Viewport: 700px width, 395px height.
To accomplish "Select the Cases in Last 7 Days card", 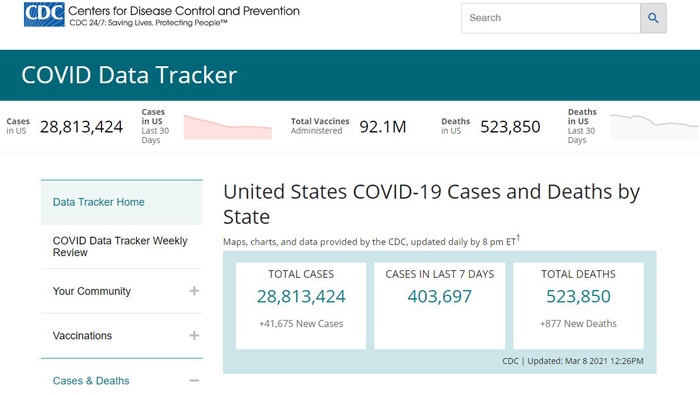I will tap(440, 305).
